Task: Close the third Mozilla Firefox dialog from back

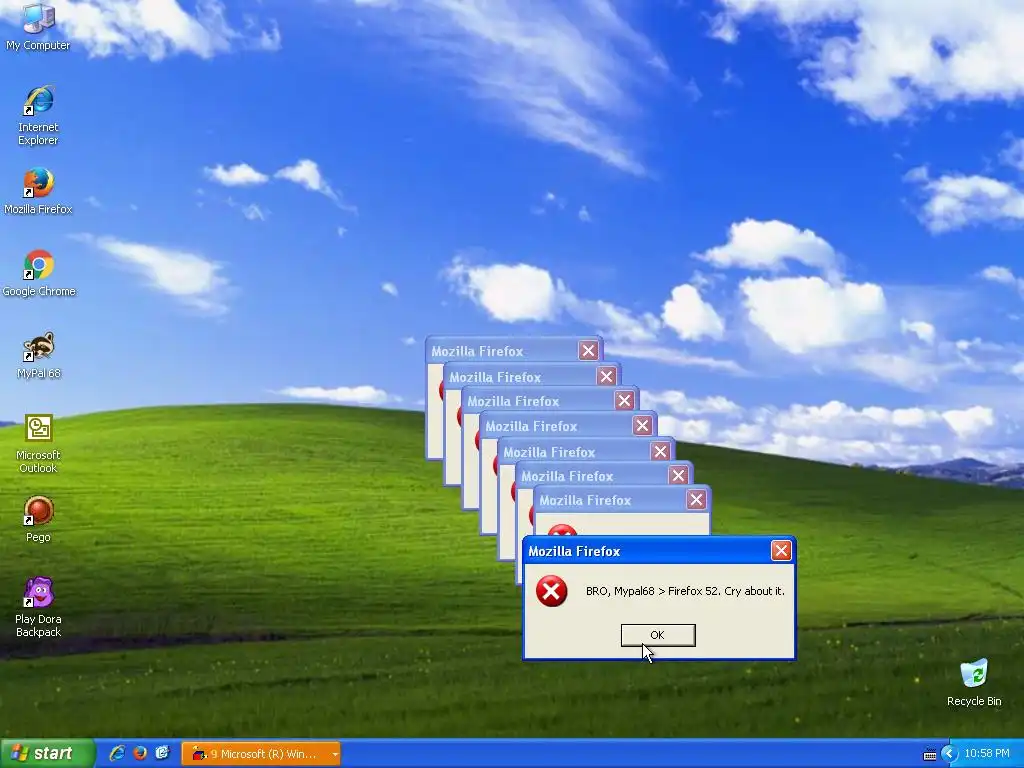Action: pyautogui.click(x=624, y=400)
